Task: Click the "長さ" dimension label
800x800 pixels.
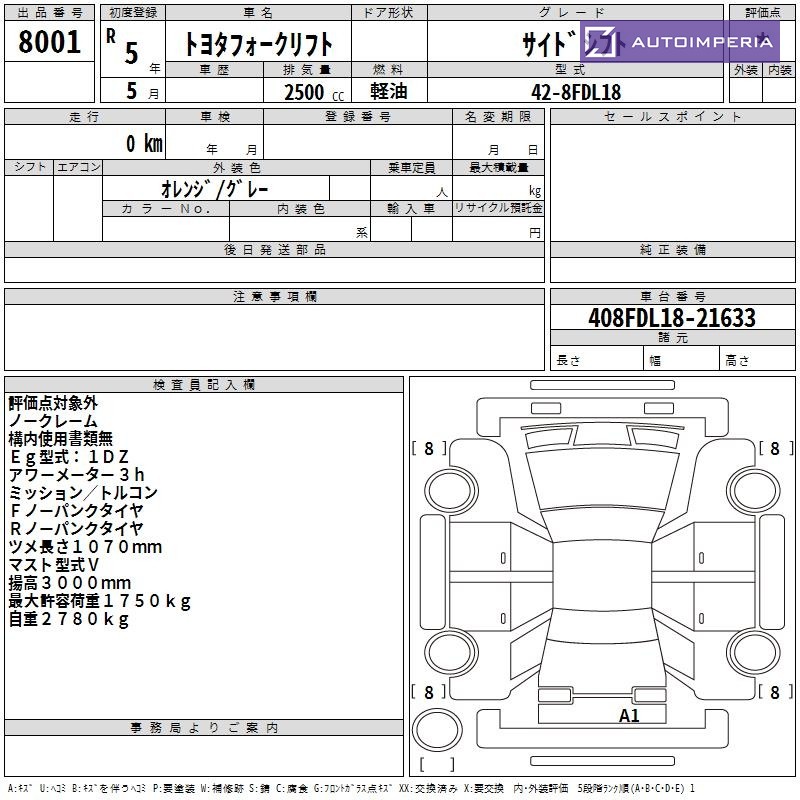Action: [568, 361]
